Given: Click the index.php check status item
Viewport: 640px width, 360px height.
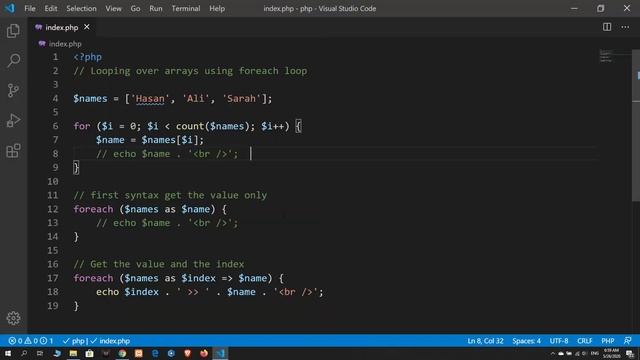Looking at the screenshot, I should (x=110, y=341).
